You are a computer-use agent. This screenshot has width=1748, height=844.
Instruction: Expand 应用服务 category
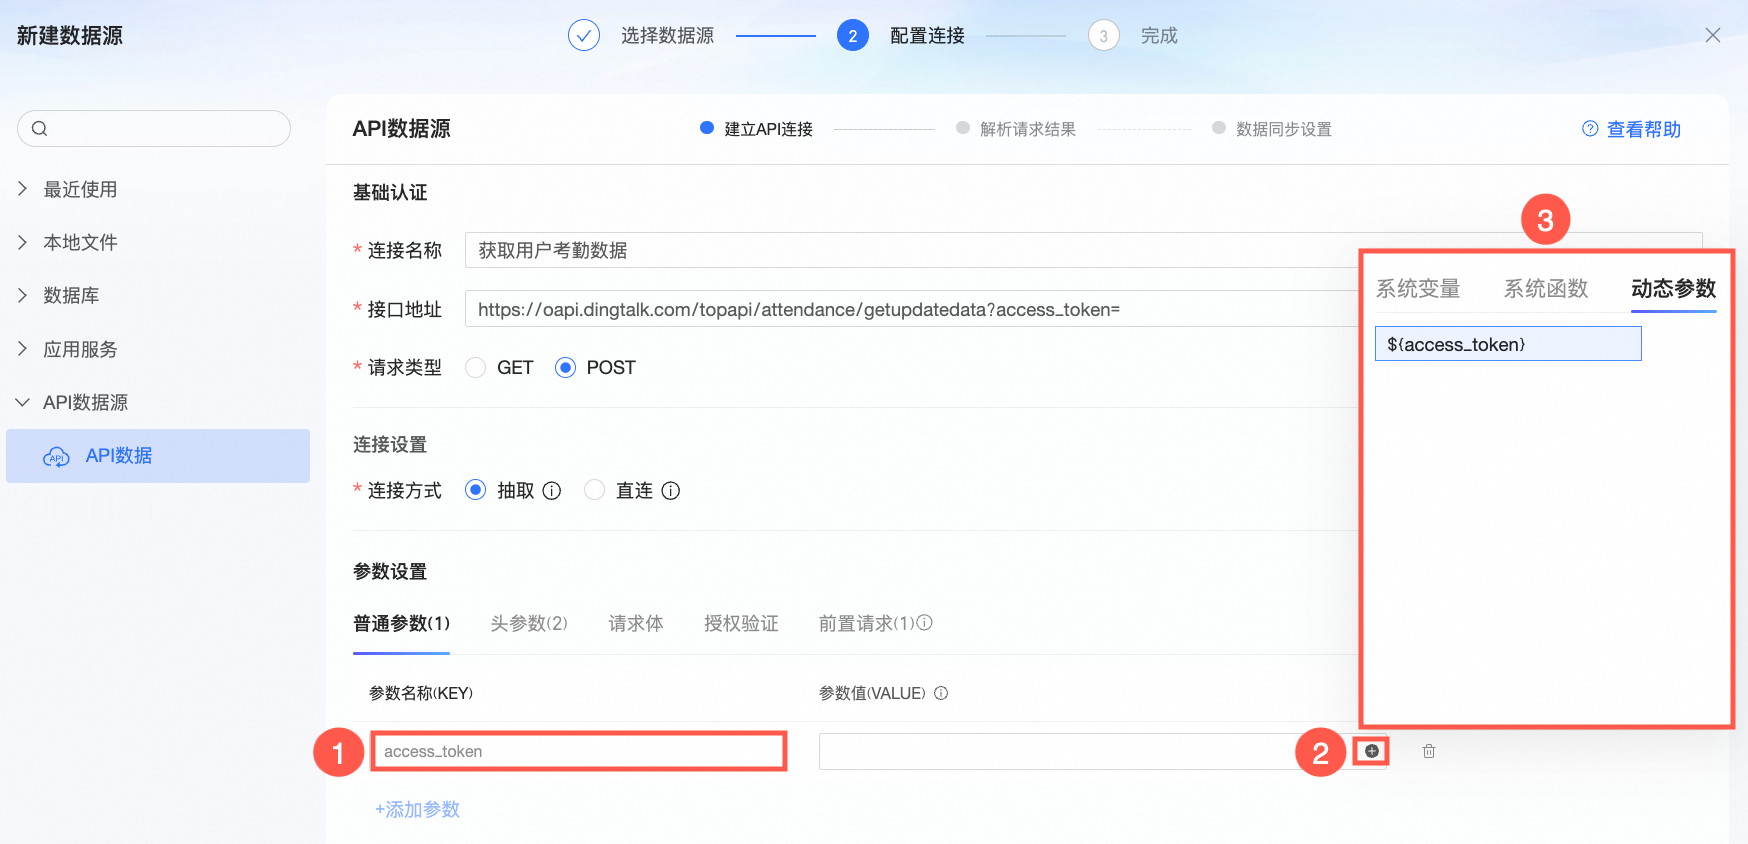tap(22, 348)
